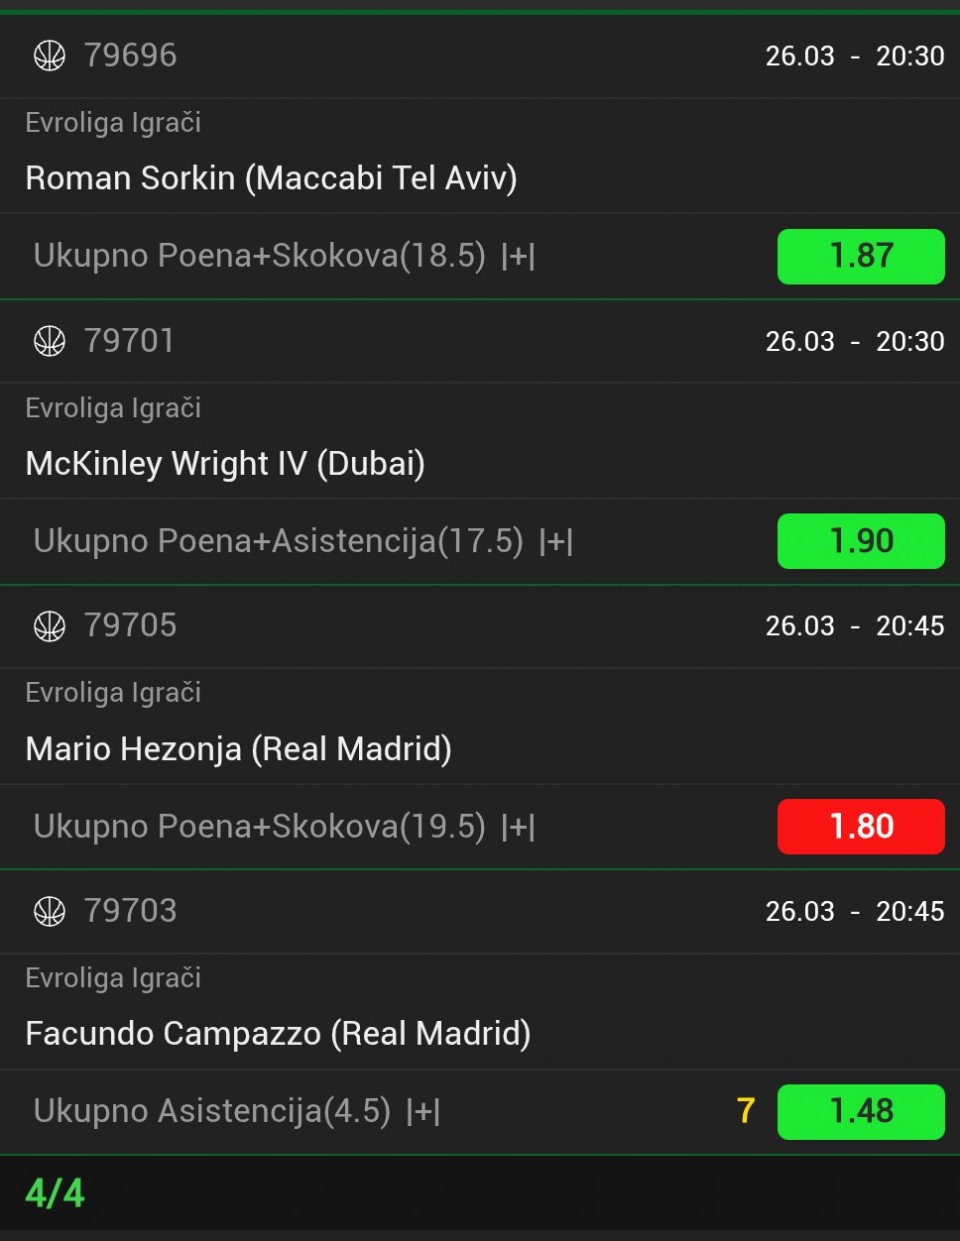Tap the green 1.87 odds button
960x1241 pixels.
(860, 256)
